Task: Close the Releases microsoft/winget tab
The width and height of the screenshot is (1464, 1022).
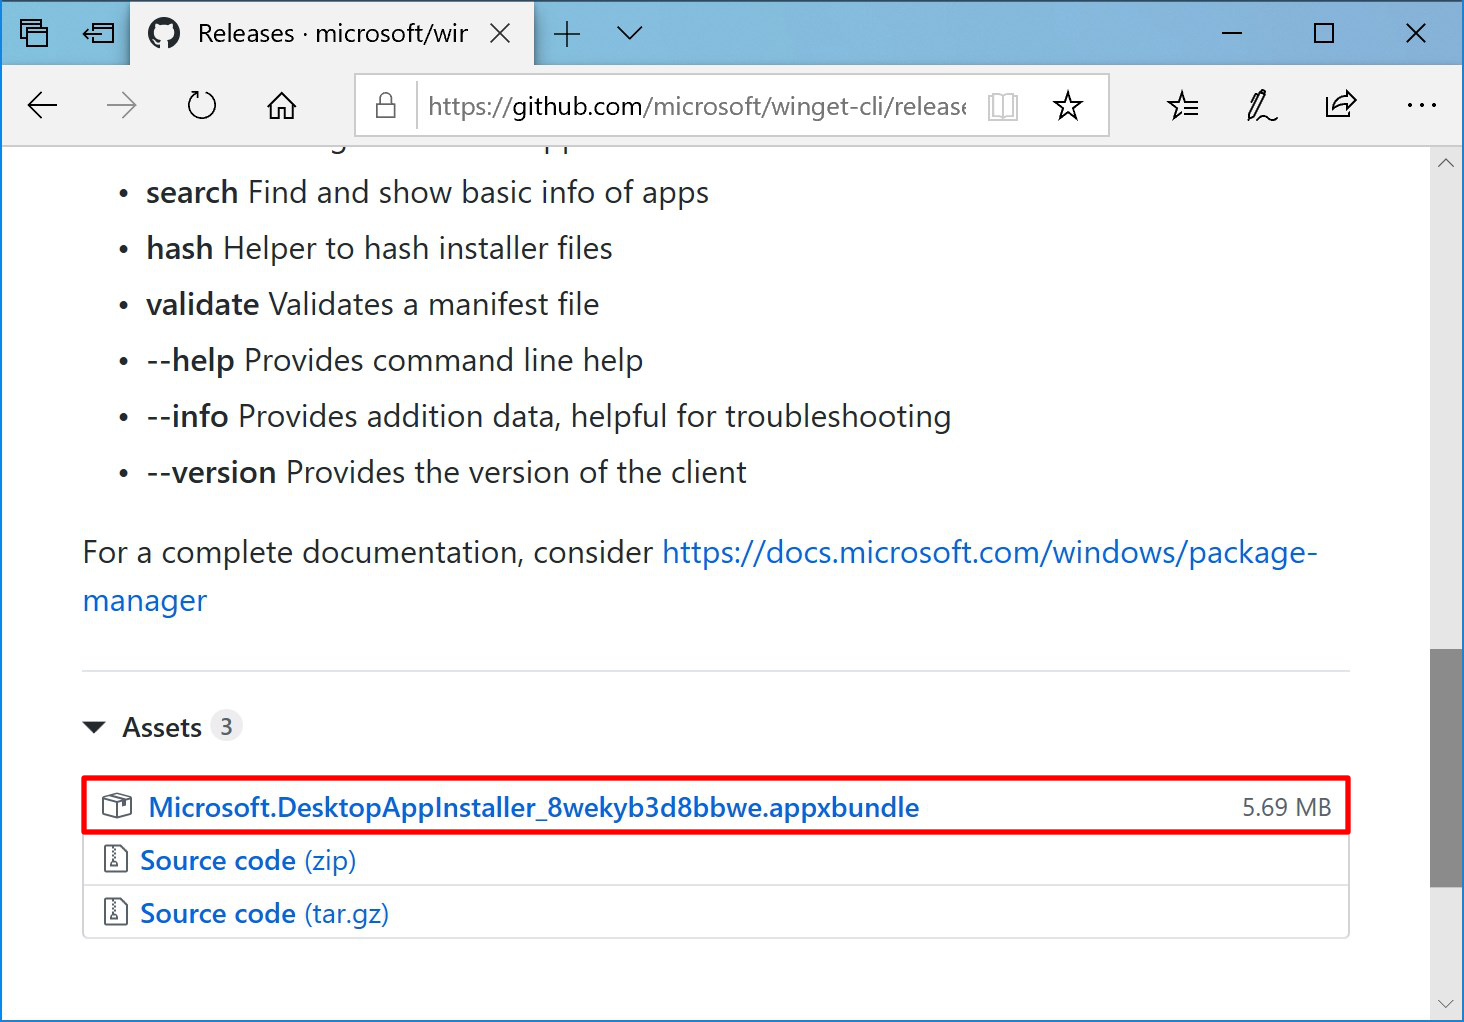Action: 500,33
